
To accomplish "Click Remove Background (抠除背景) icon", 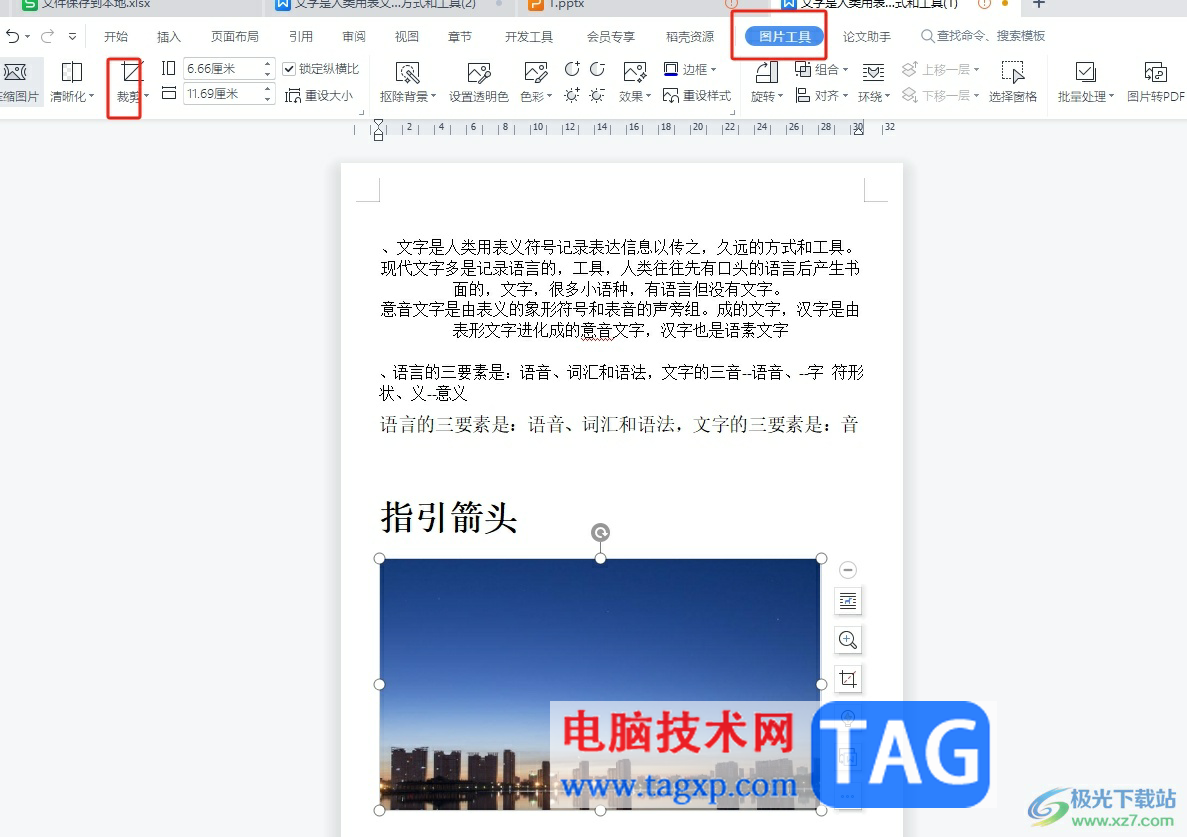I will (x=407, y=73).
